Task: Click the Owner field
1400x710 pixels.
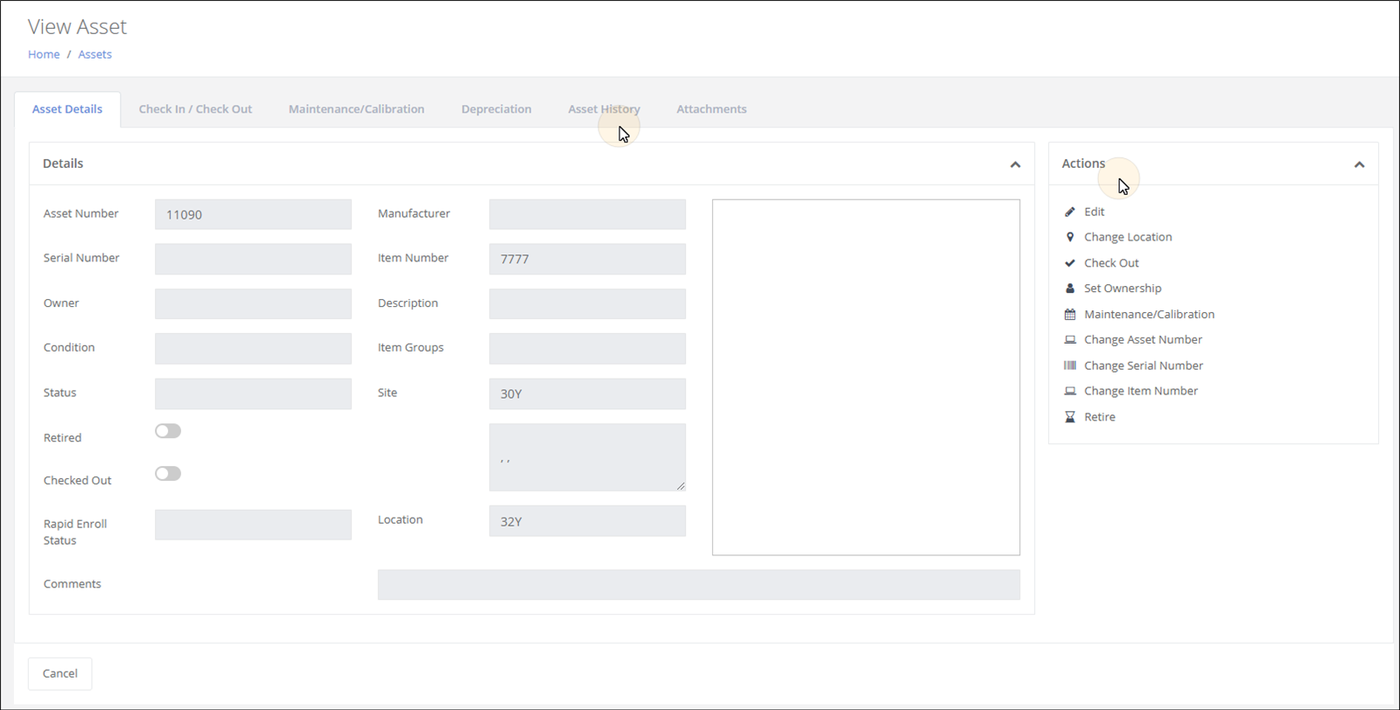Action: pyautogui.click(x=253, y=304)
